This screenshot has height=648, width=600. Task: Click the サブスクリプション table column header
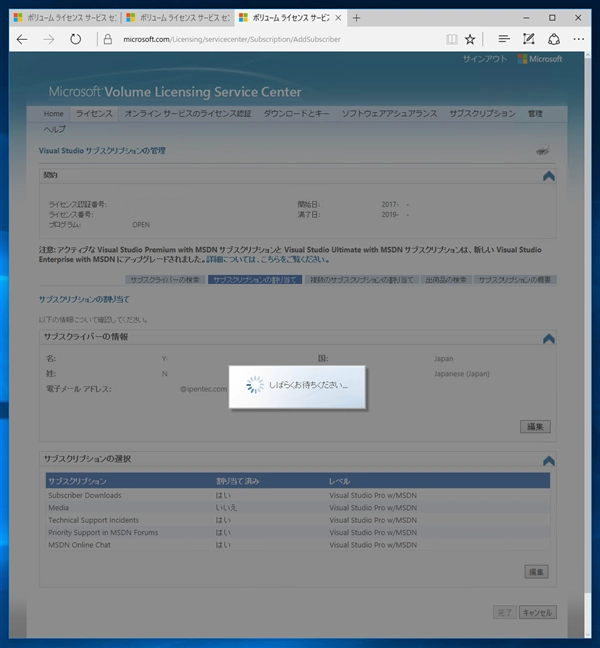[77, 481]
